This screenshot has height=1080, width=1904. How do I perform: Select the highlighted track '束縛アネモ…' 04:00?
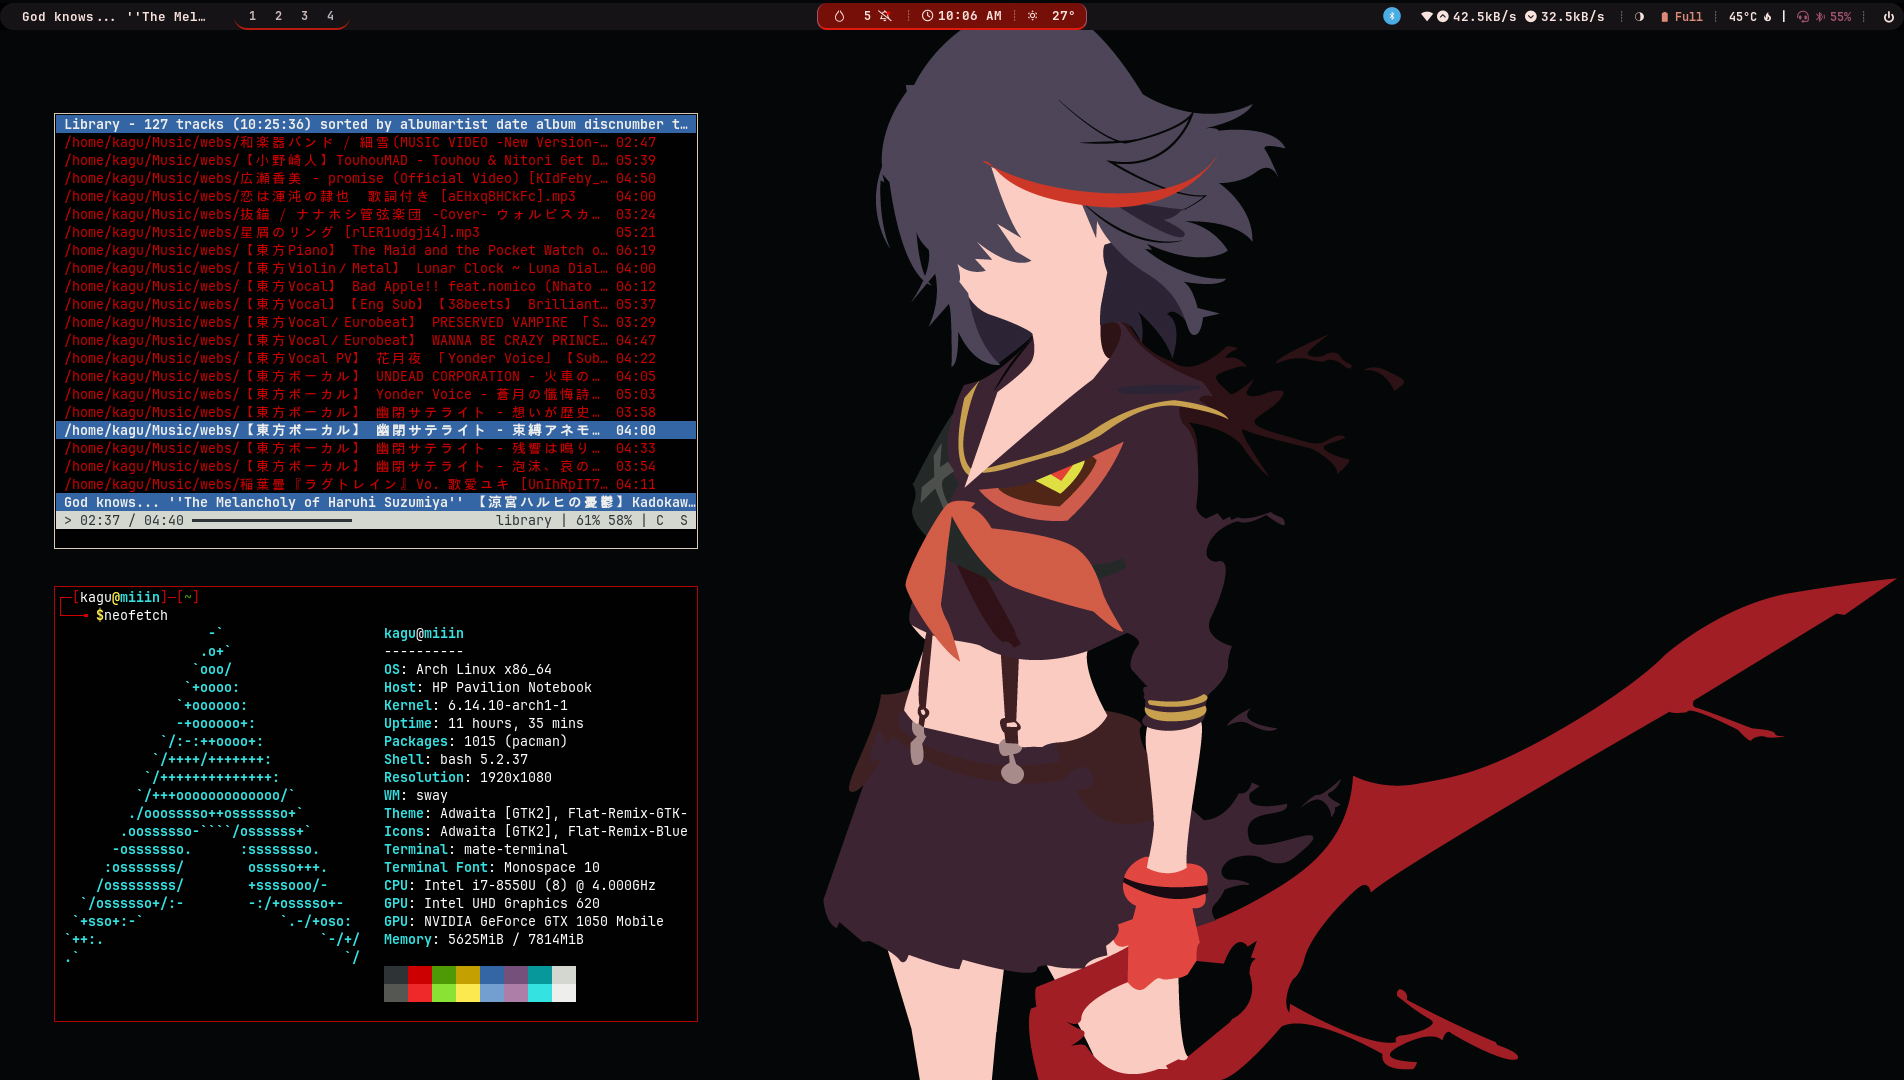click(x=376, y=430)
